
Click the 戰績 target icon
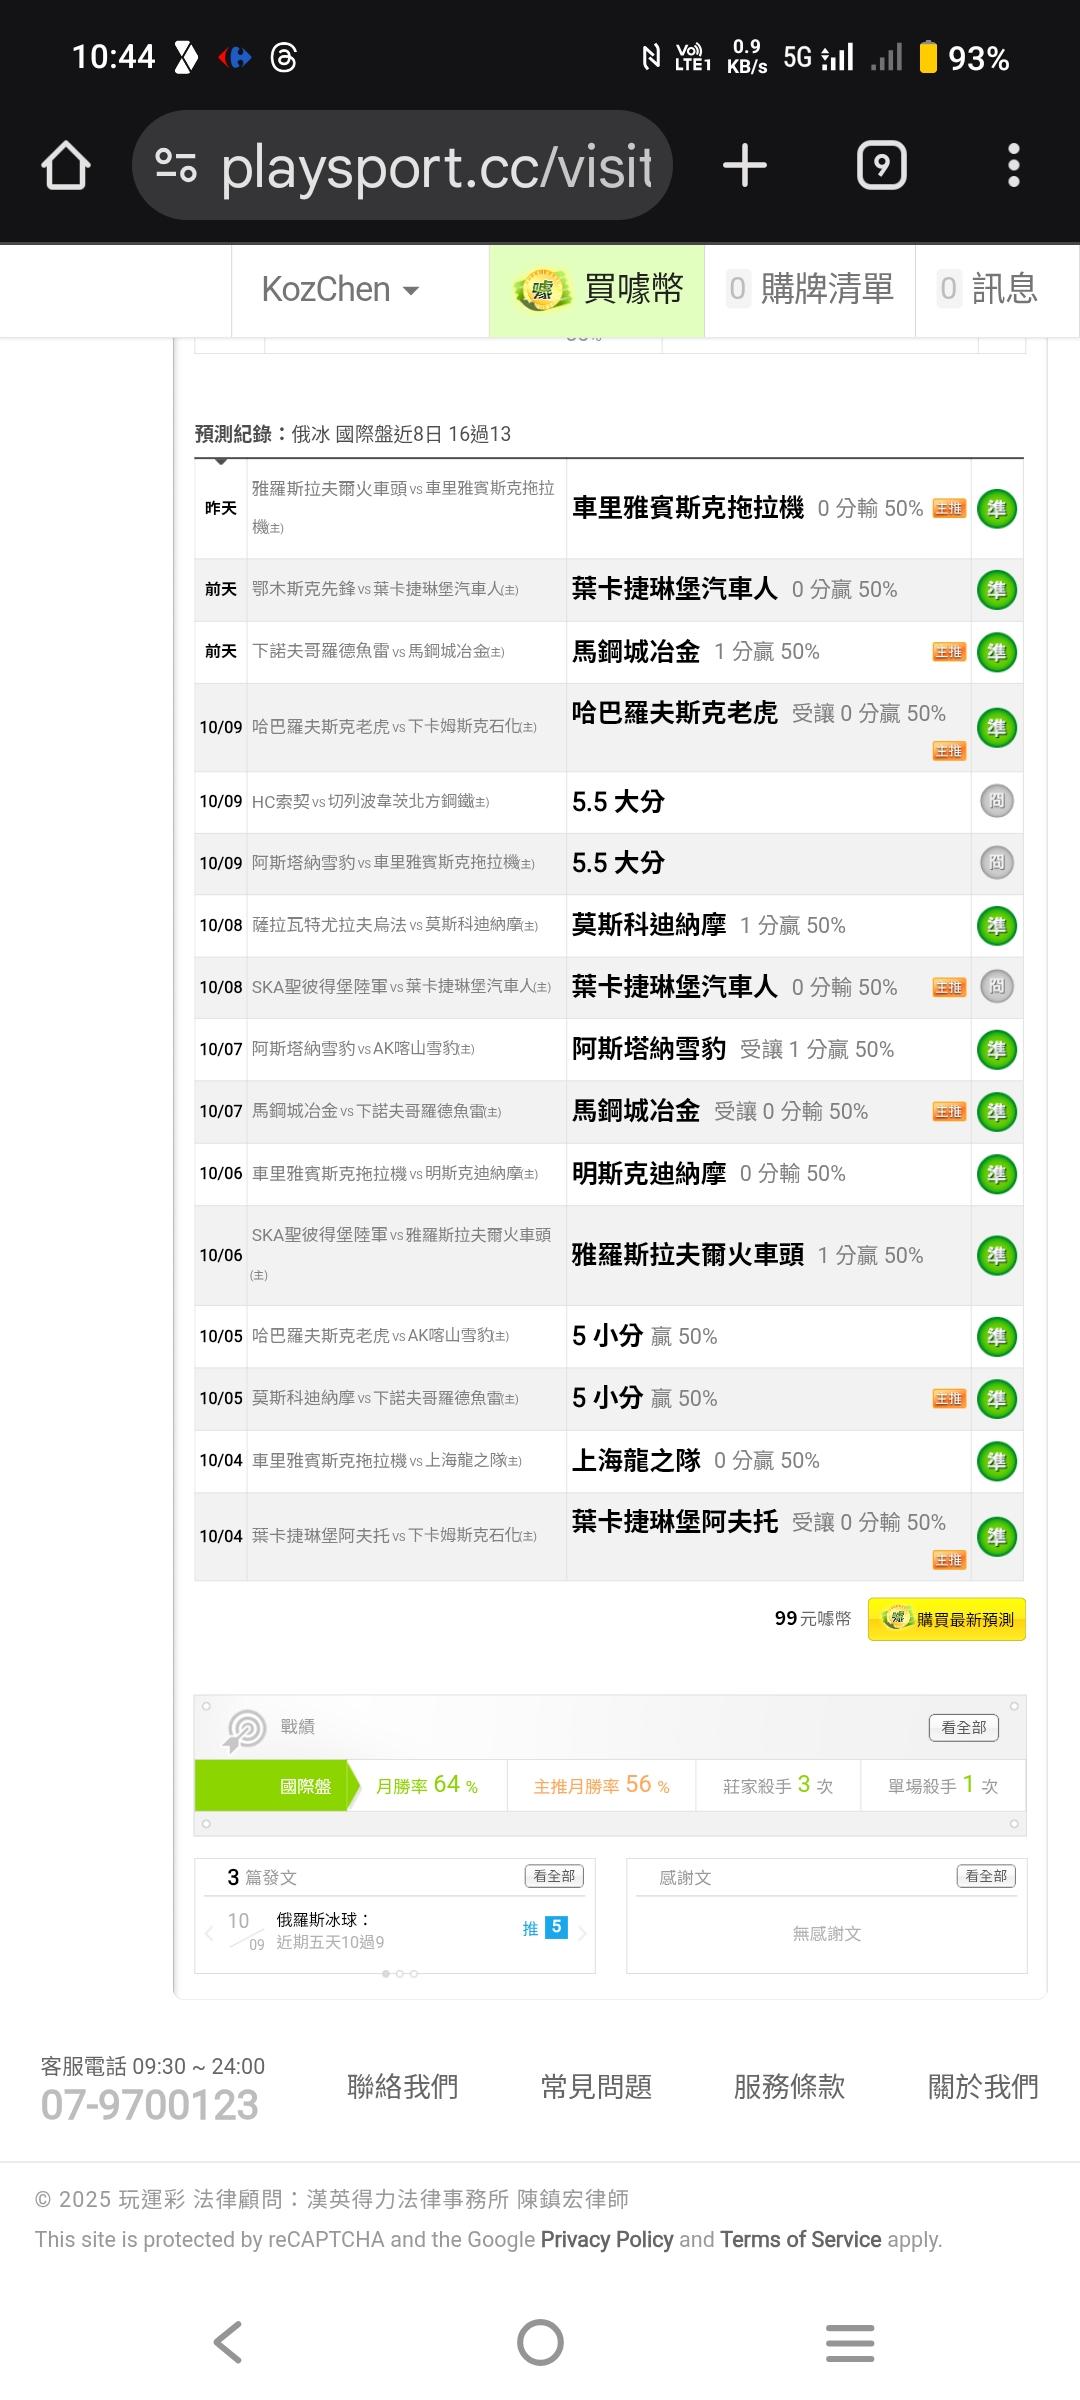pos(244,1730)
